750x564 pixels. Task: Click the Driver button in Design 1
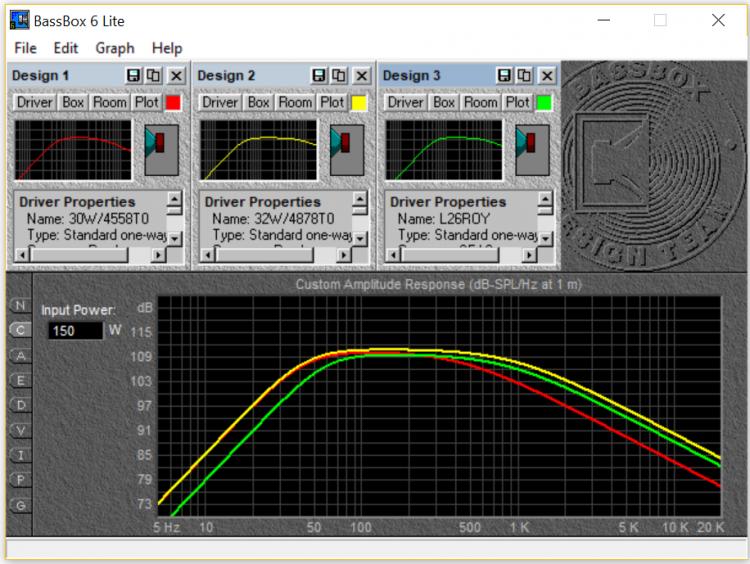coord(35,102)
